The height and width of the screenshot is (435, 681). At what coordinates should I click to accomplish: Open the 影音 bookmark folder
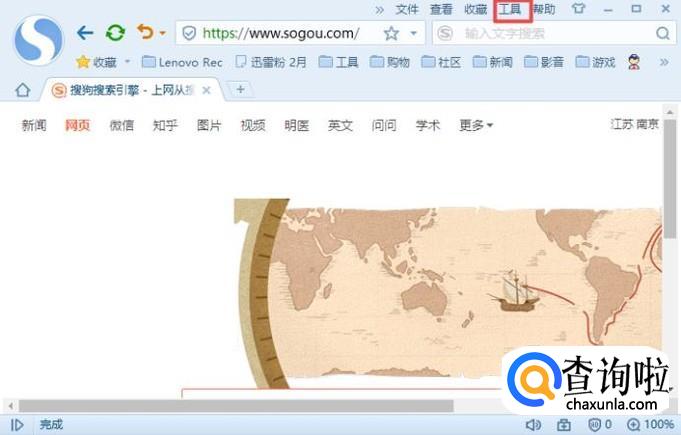point(544,62)
